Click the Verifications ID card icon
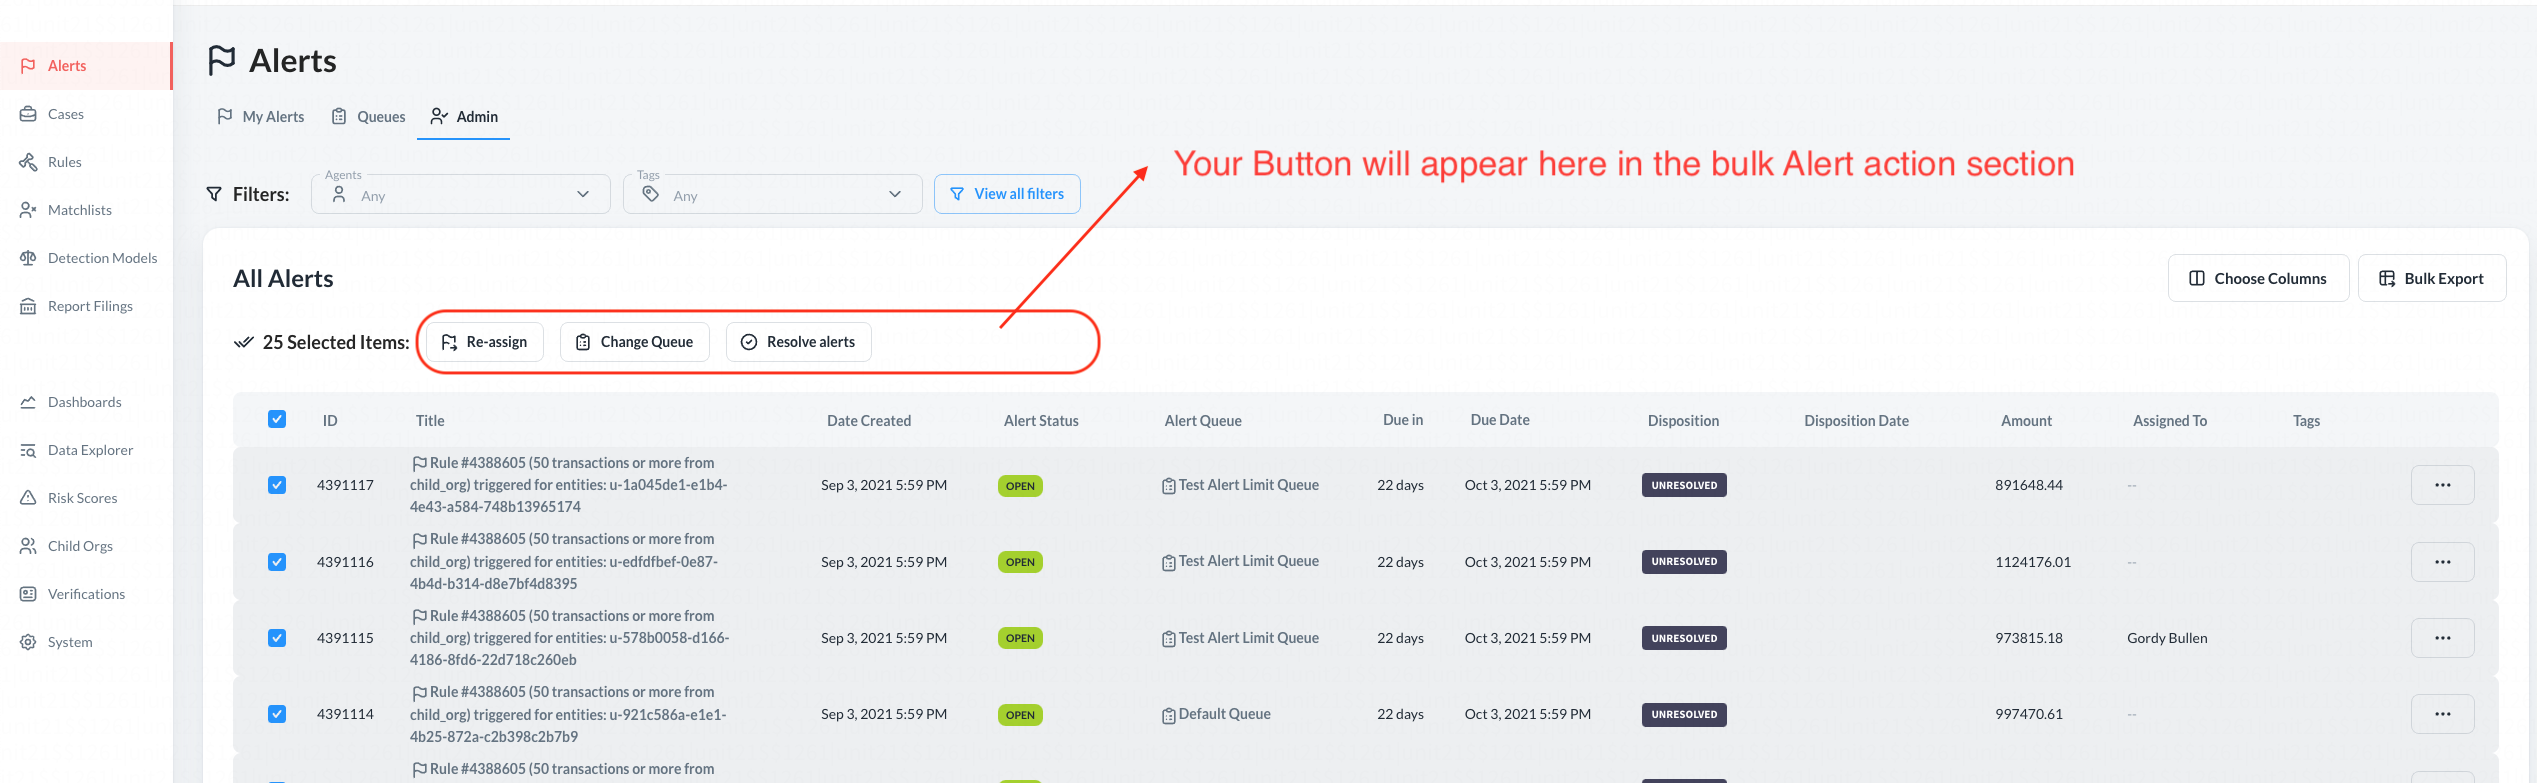2537x783 pixels. pyautogui.click(x=28, y=594)
